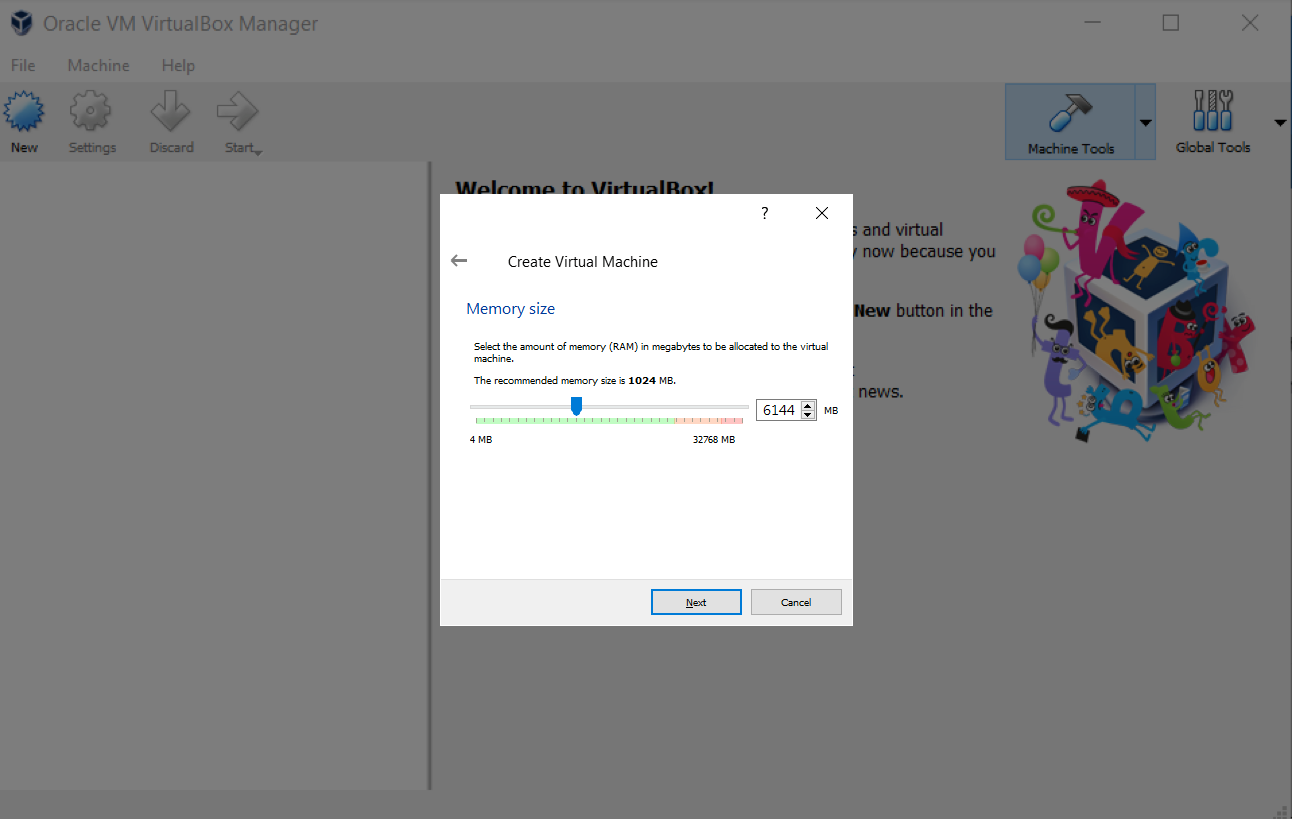Click the back arrow in the wizard
The width and height of the screenshot is (1292, 819).
click(459, 260)
